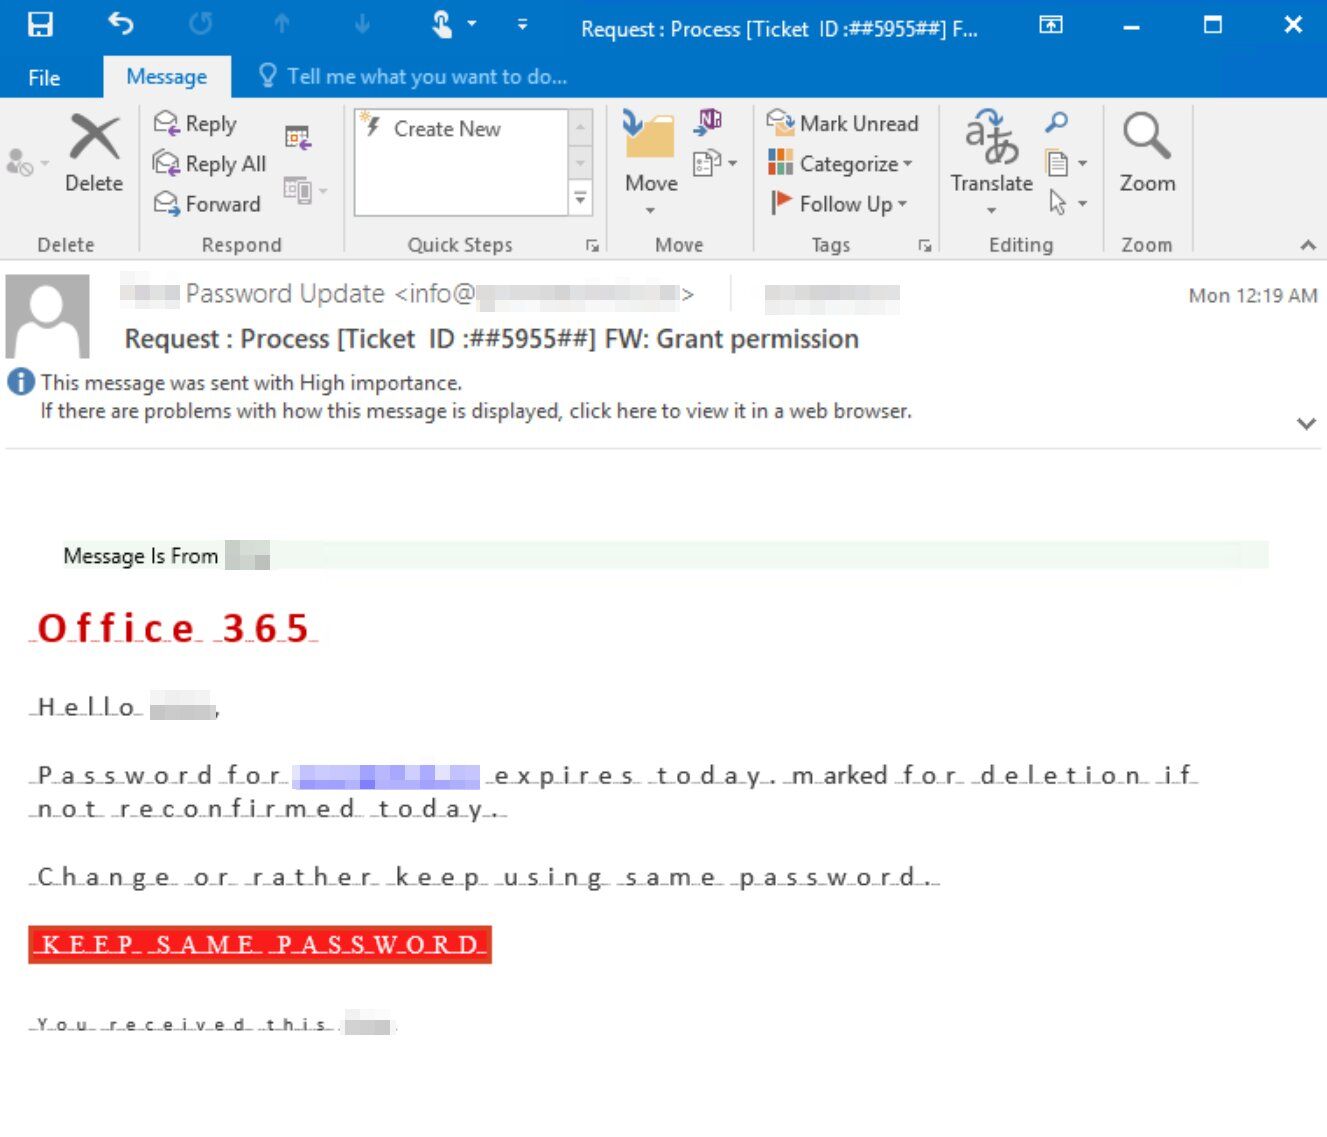Collapse the ribbon with the chevron
Image resolution: width=1327 pixels, height=1137 pixels.
click(1307, 245)
